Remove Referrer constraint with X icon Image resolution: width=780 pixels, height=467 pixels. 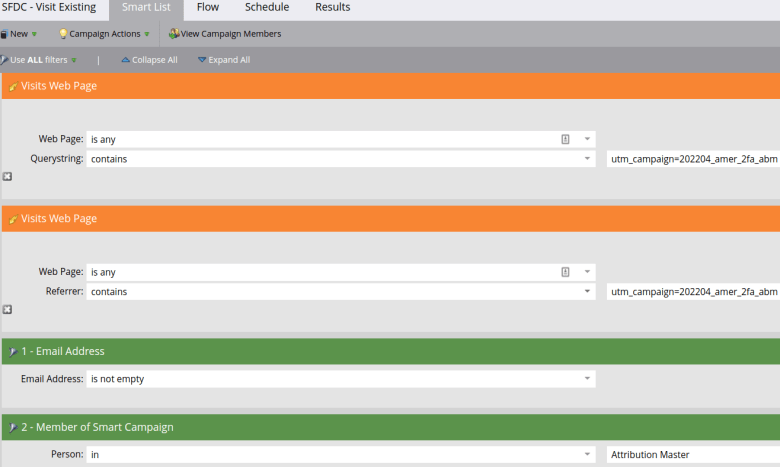[7, 309]
